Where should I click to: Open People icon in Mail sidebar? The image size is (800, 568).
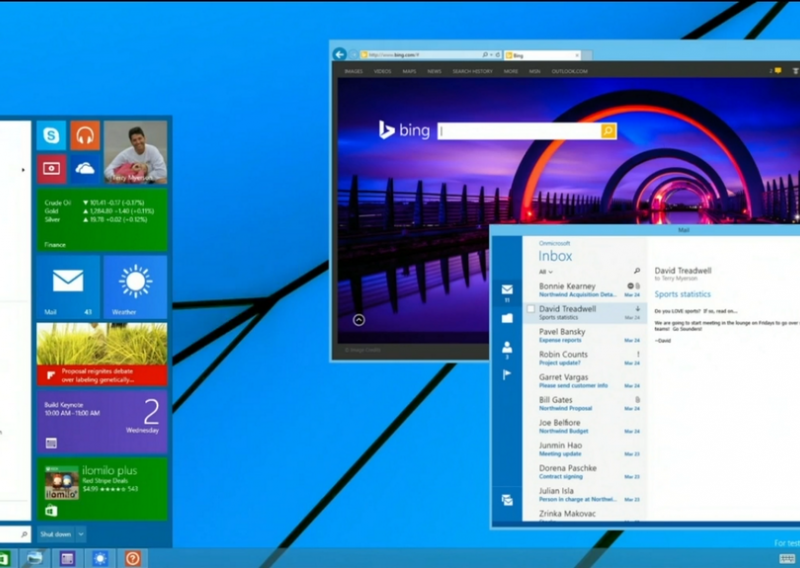coord(507,348)
